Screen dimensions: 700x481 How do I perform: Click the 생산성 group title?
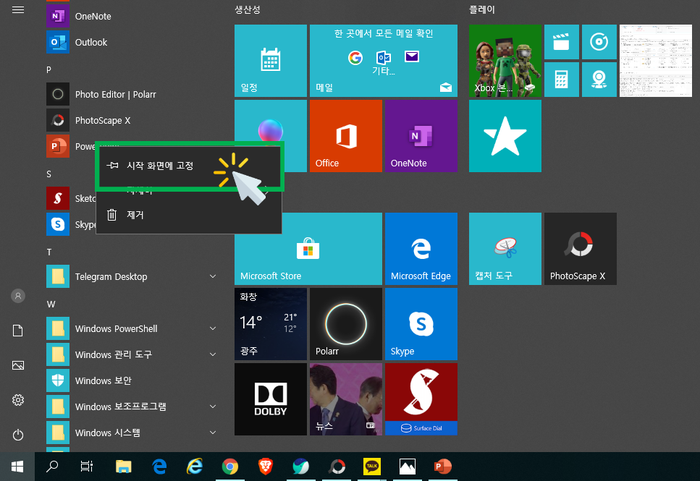(x=248, y=9)
